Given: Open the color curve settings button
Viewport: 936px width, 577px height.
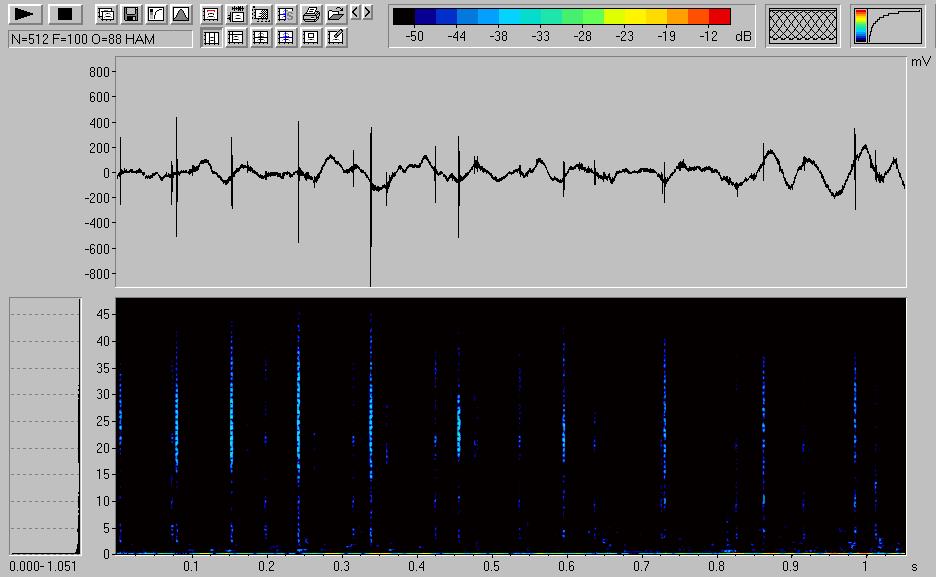Looking at the screenshot, I should click(889, 26).
